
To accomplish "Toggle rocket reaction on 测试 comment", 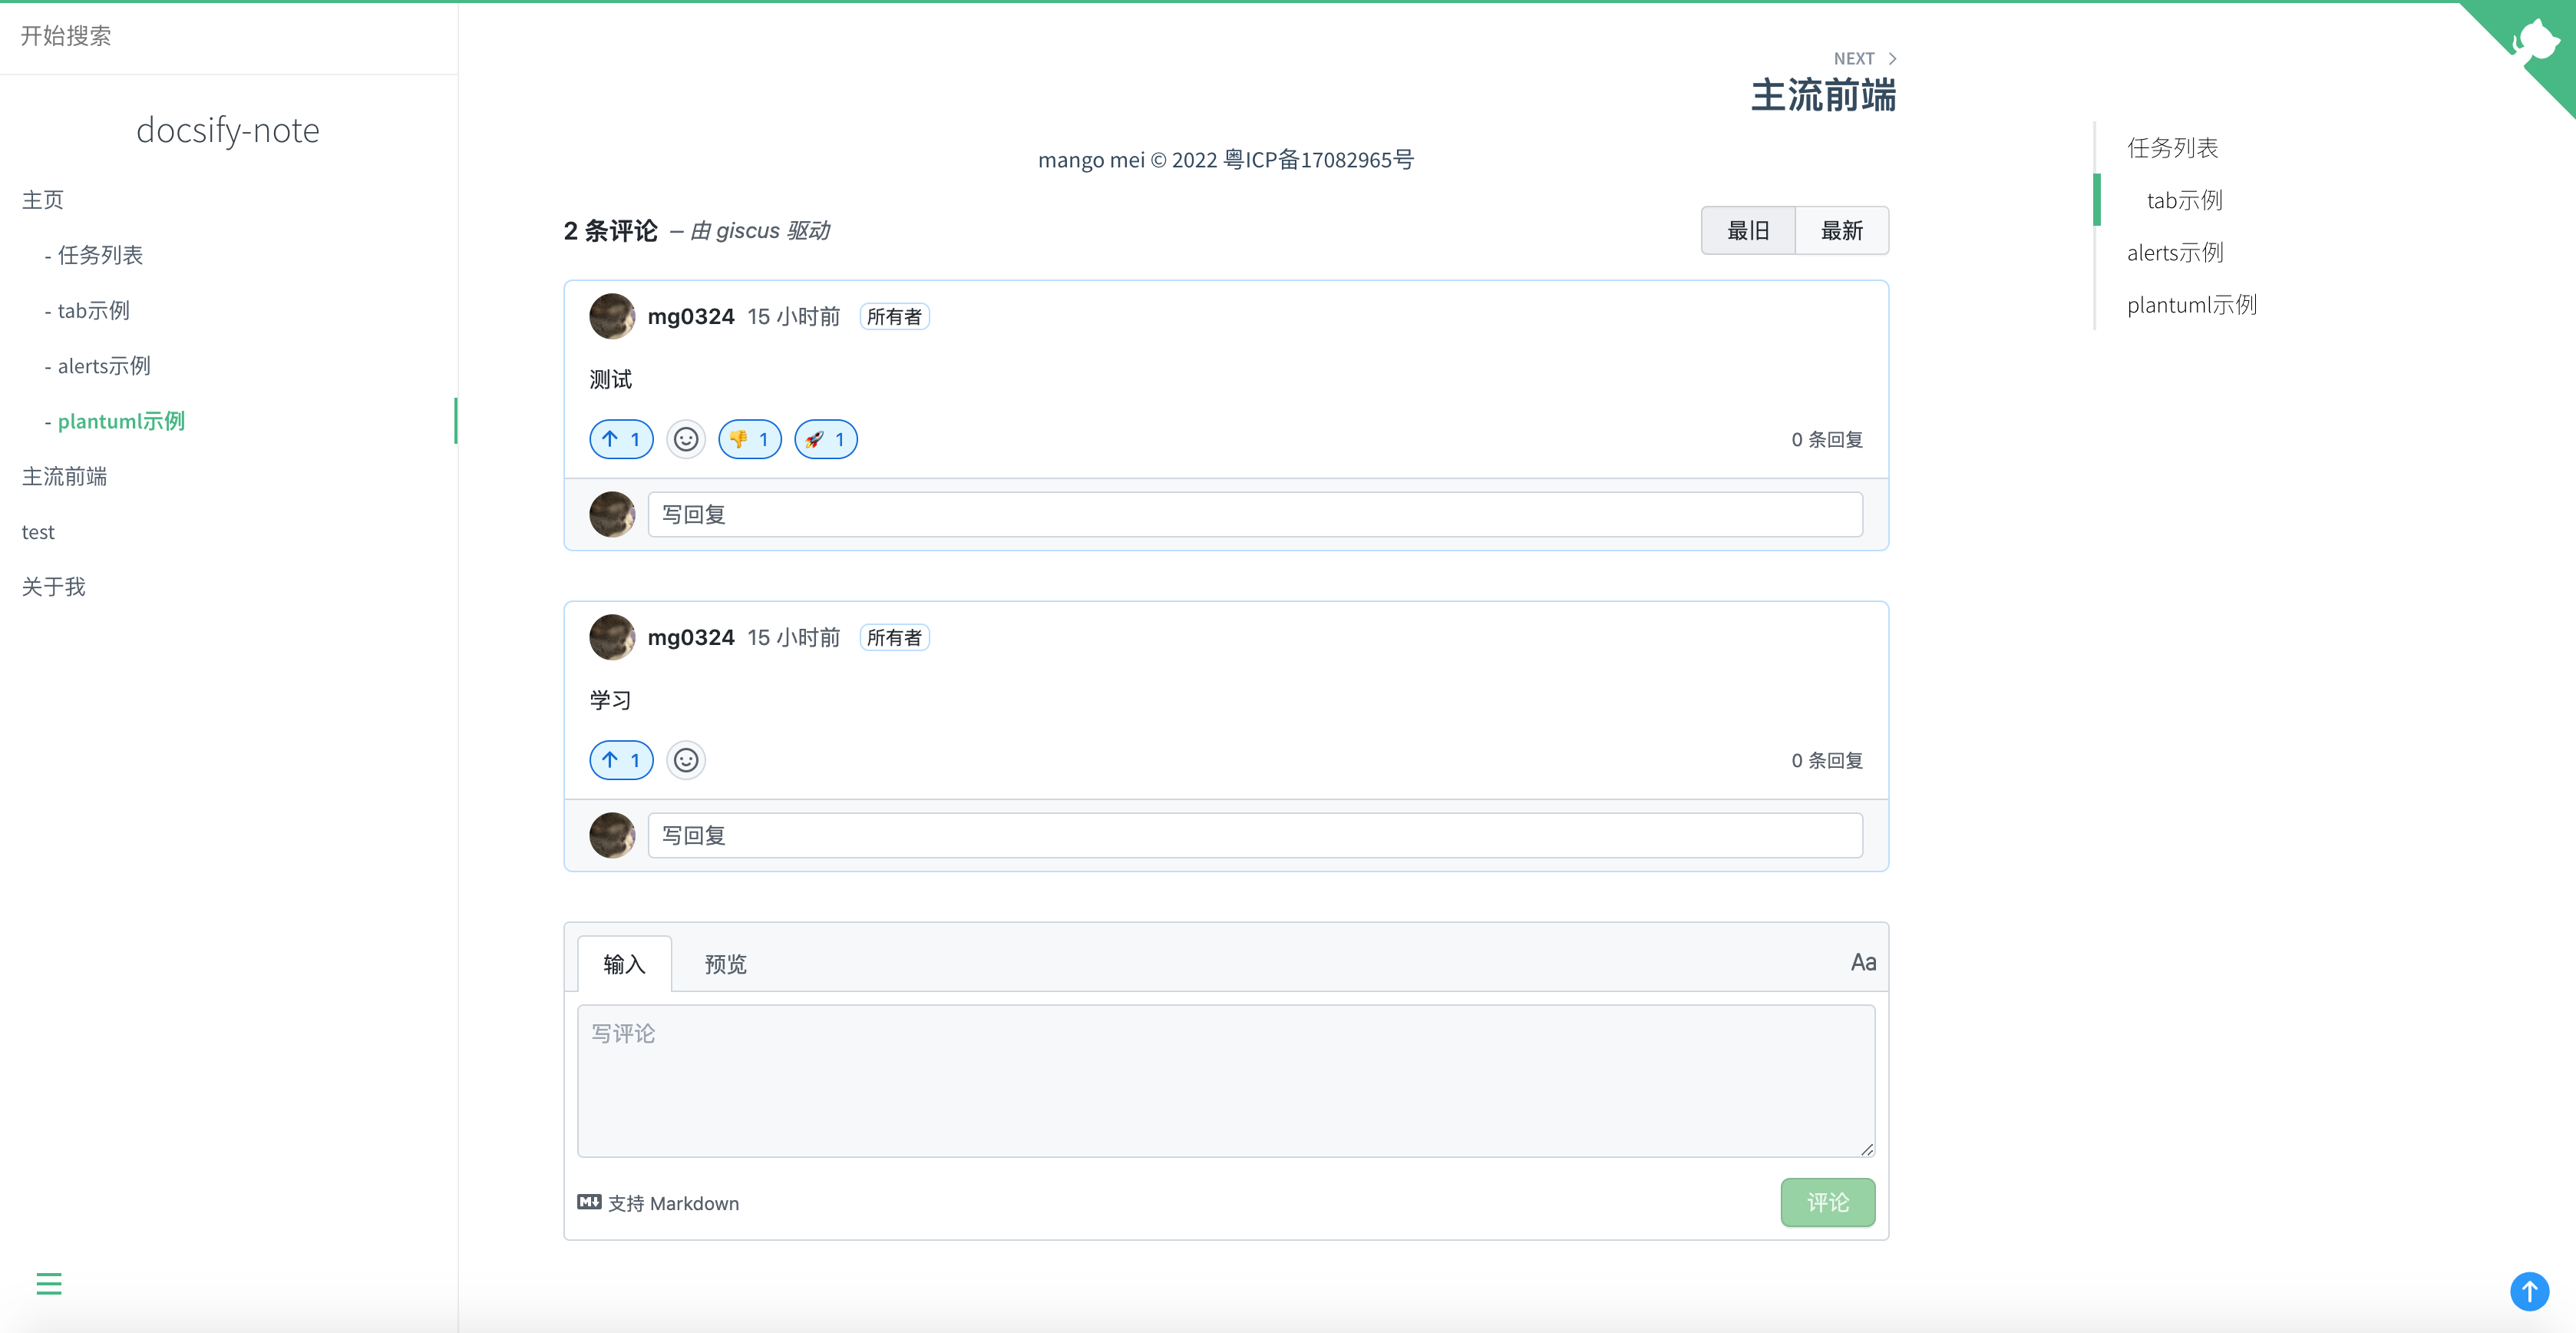I will click(825, 439).
